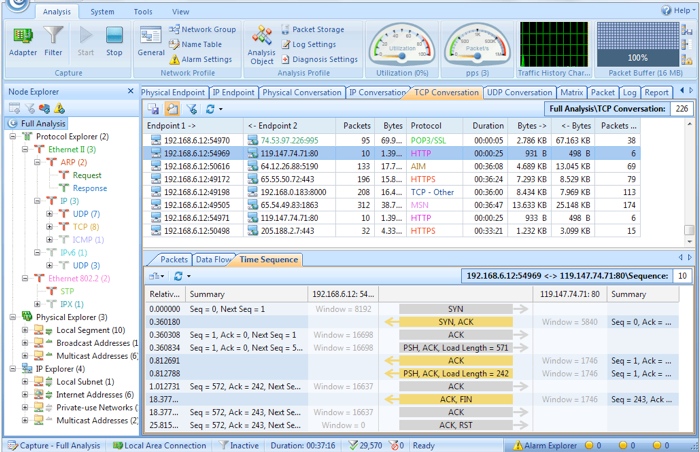Click the filter icon in TCP Conversation toolbar
700x452 pixels.
(x=192, y=109)
